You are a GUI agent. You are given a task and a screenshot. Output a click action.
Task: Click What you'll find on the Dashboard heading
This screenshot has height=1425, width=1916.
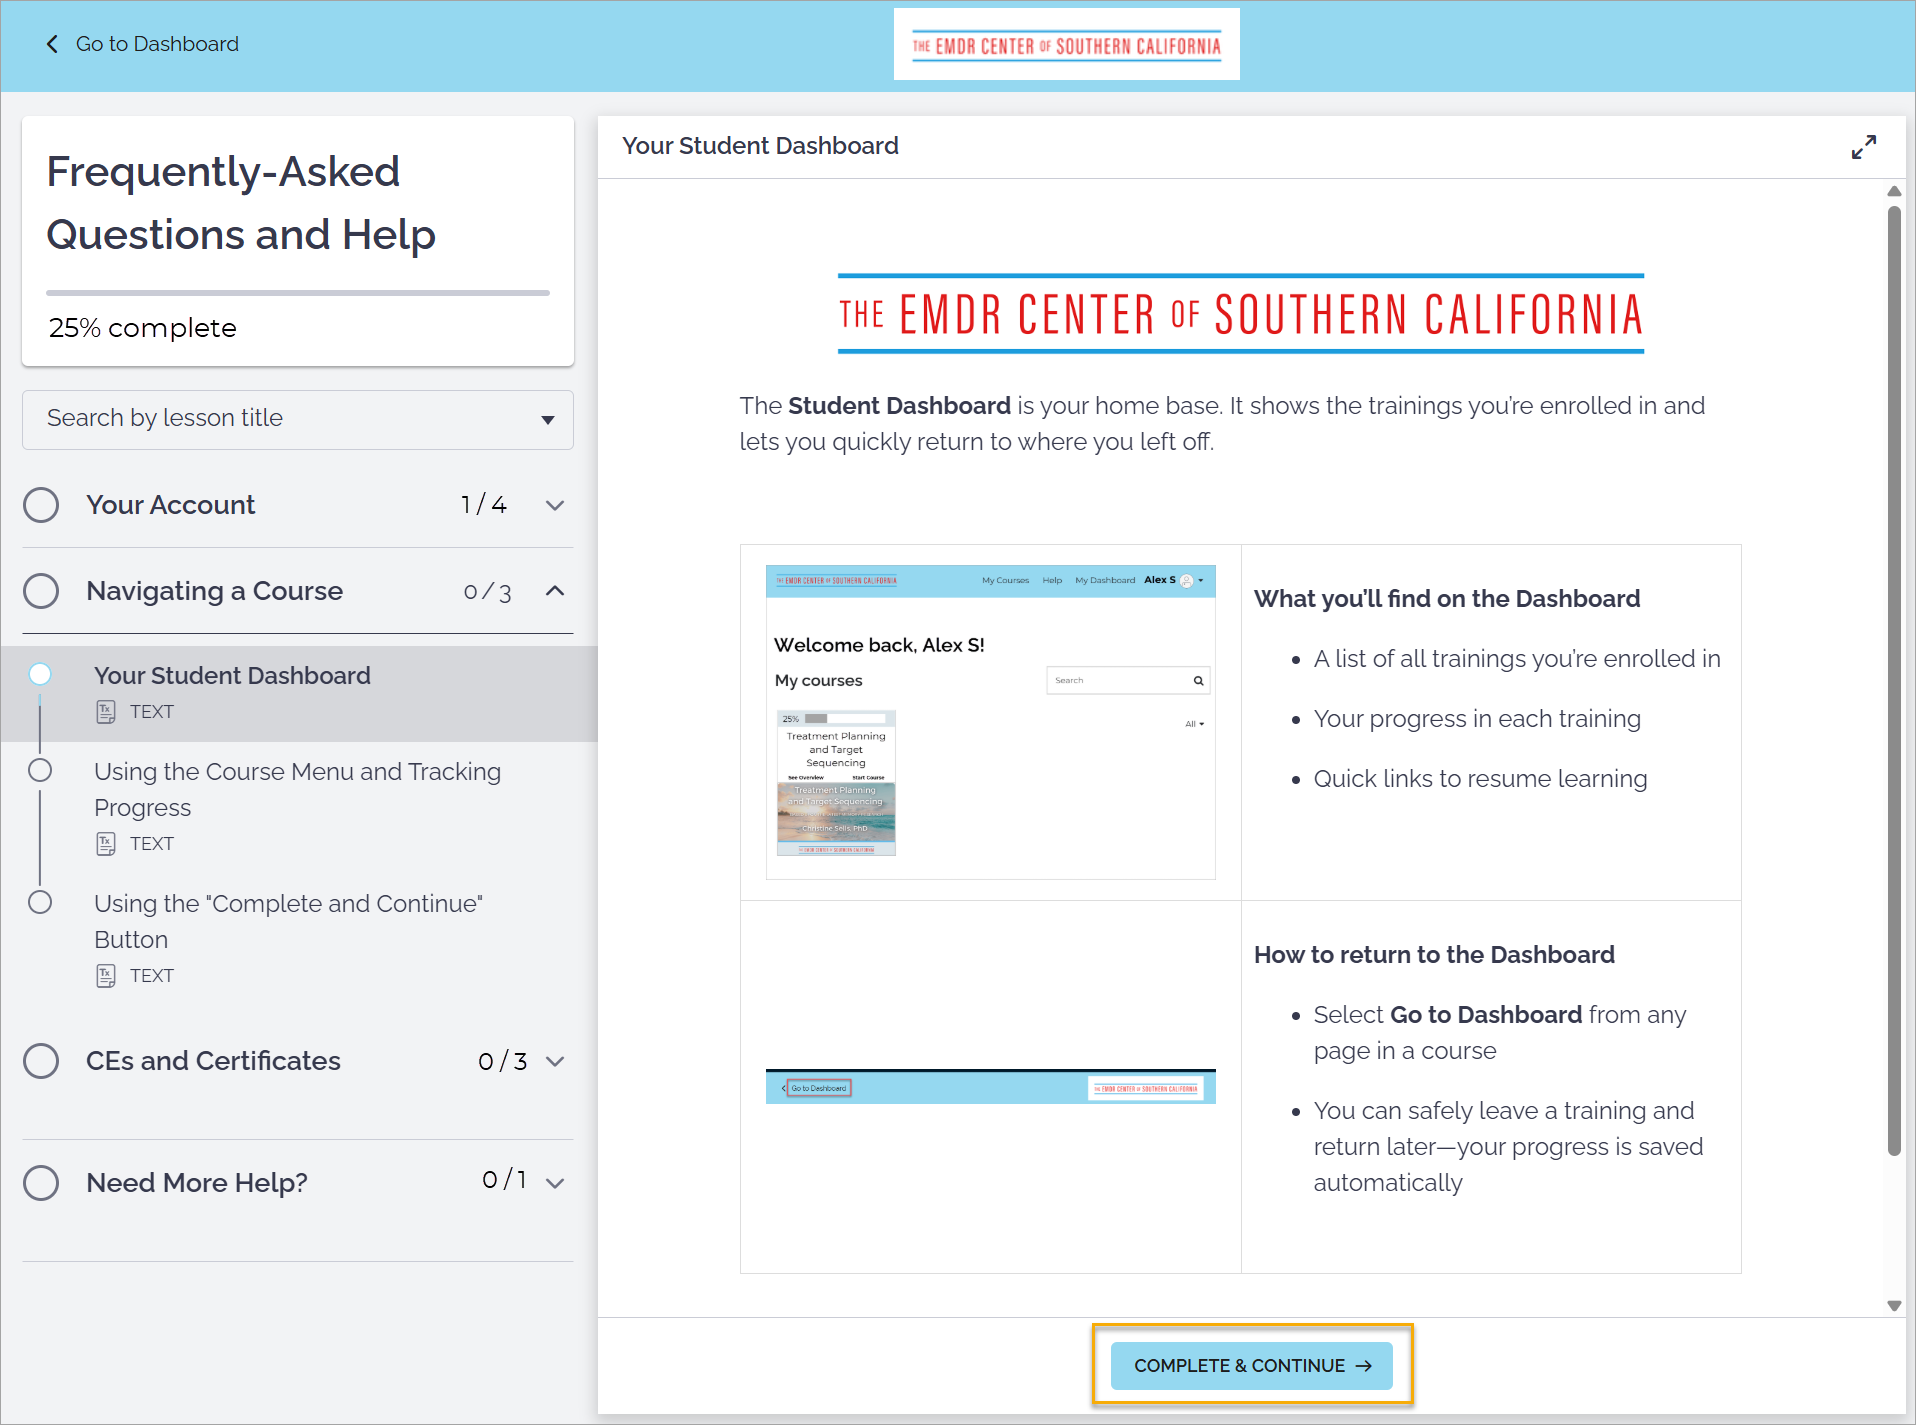[x=1447, y=599]
